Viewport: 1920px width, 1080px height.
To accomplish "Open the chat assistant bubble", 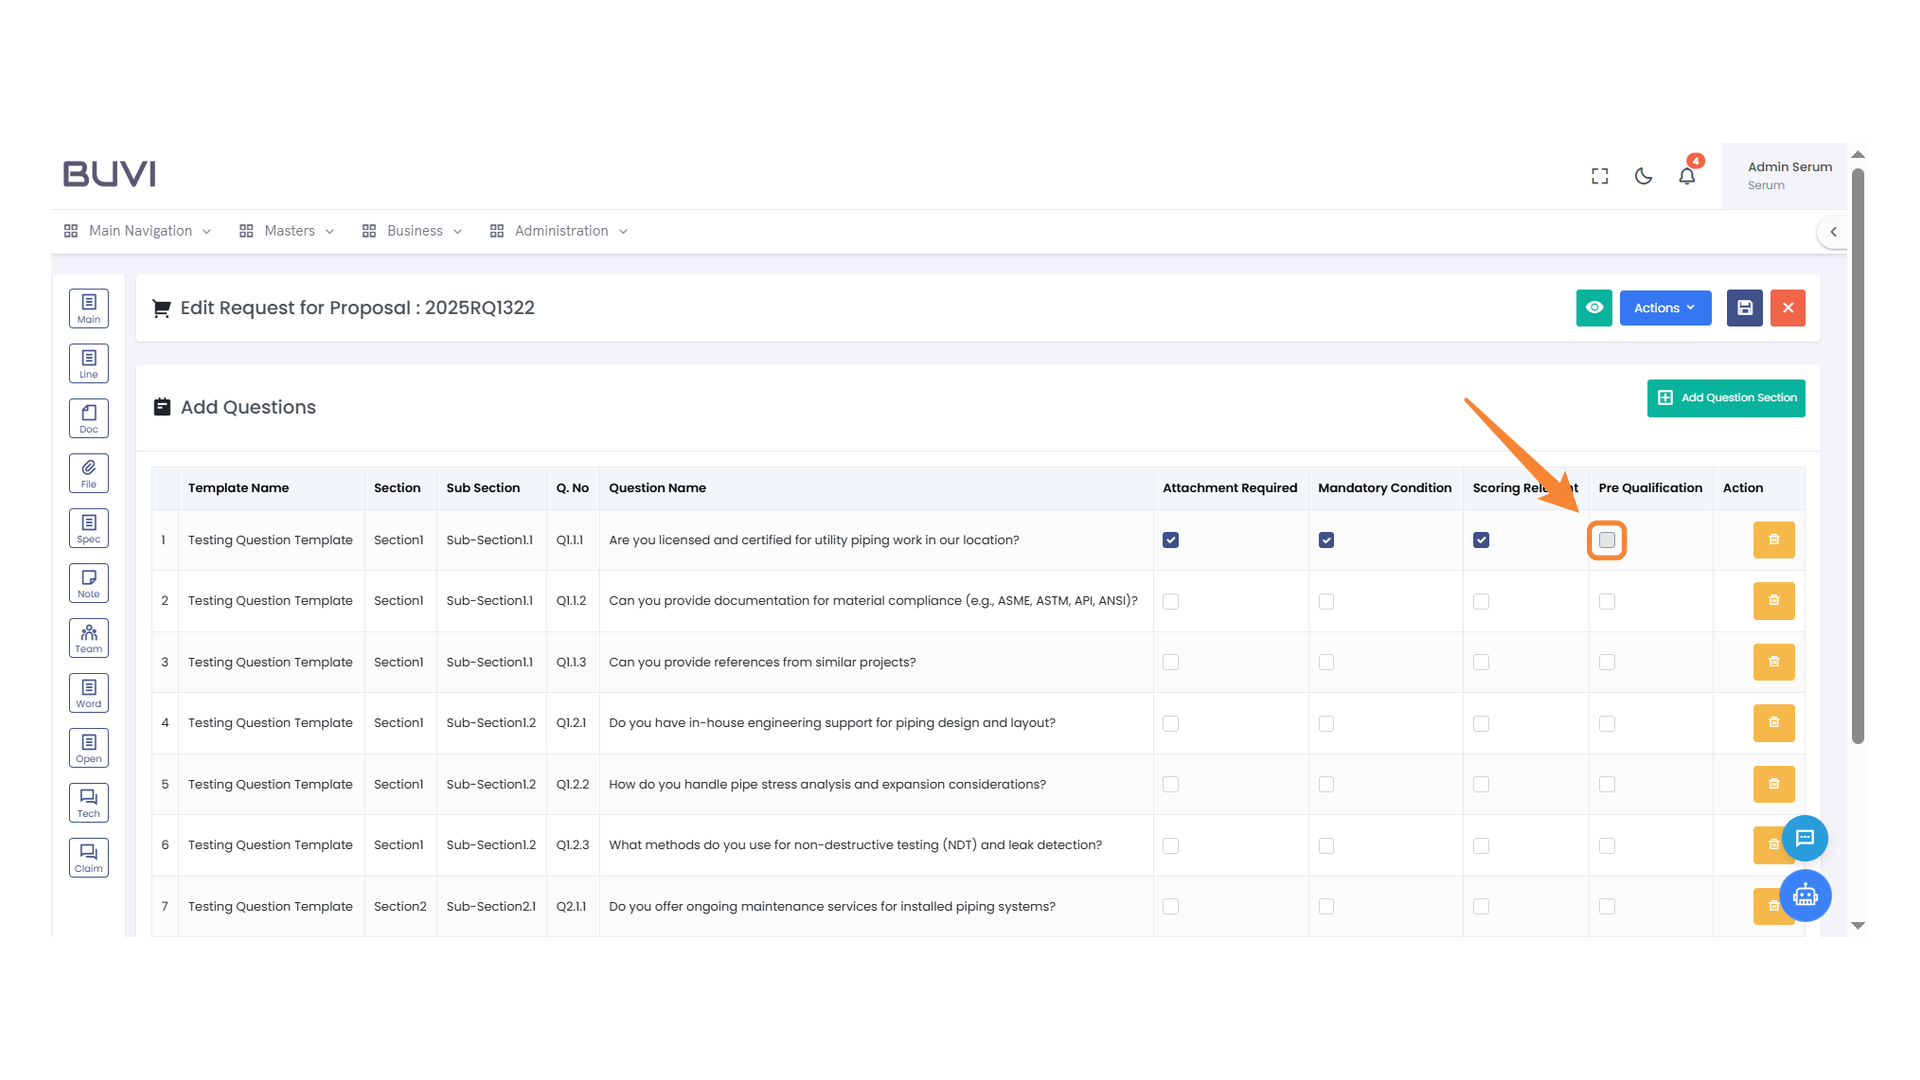I will (1805, 839).
